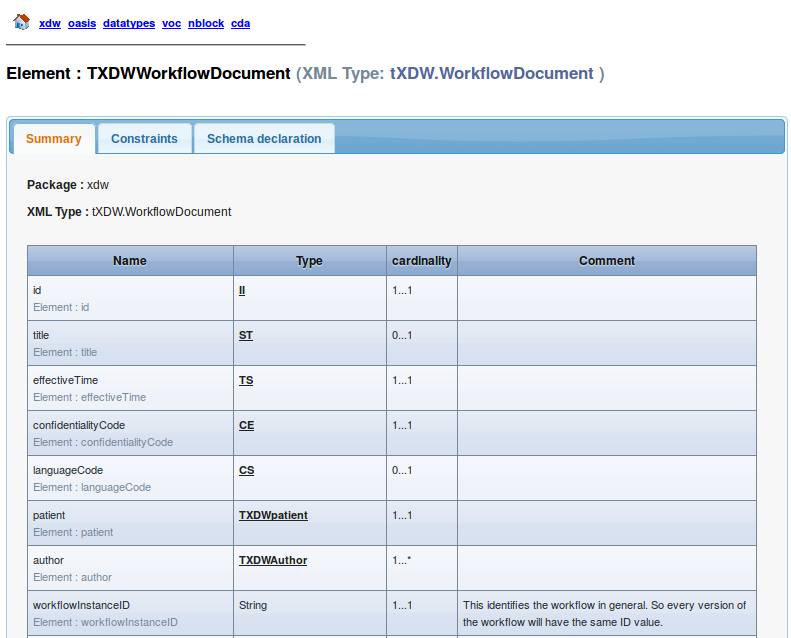The height and width of the screenshot is (638, 791).
Task: Switch to the Summary tab
Action: coord(54,139)
